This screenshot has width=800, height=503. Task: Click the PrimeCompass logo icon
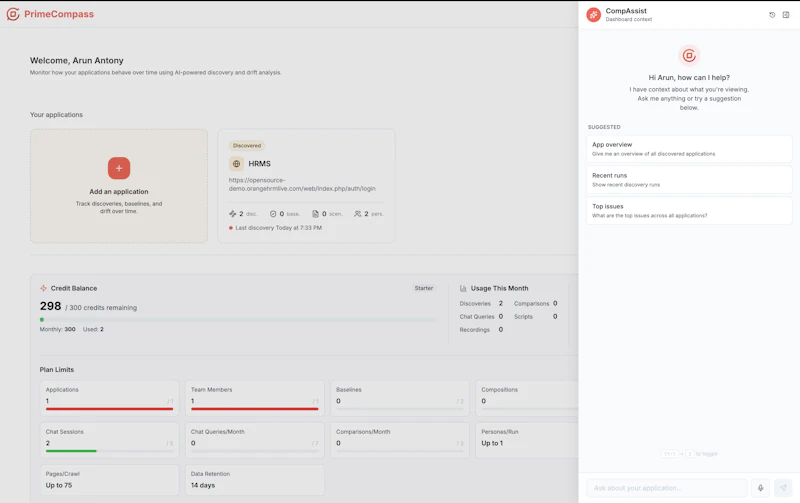(x=13, y=14)
